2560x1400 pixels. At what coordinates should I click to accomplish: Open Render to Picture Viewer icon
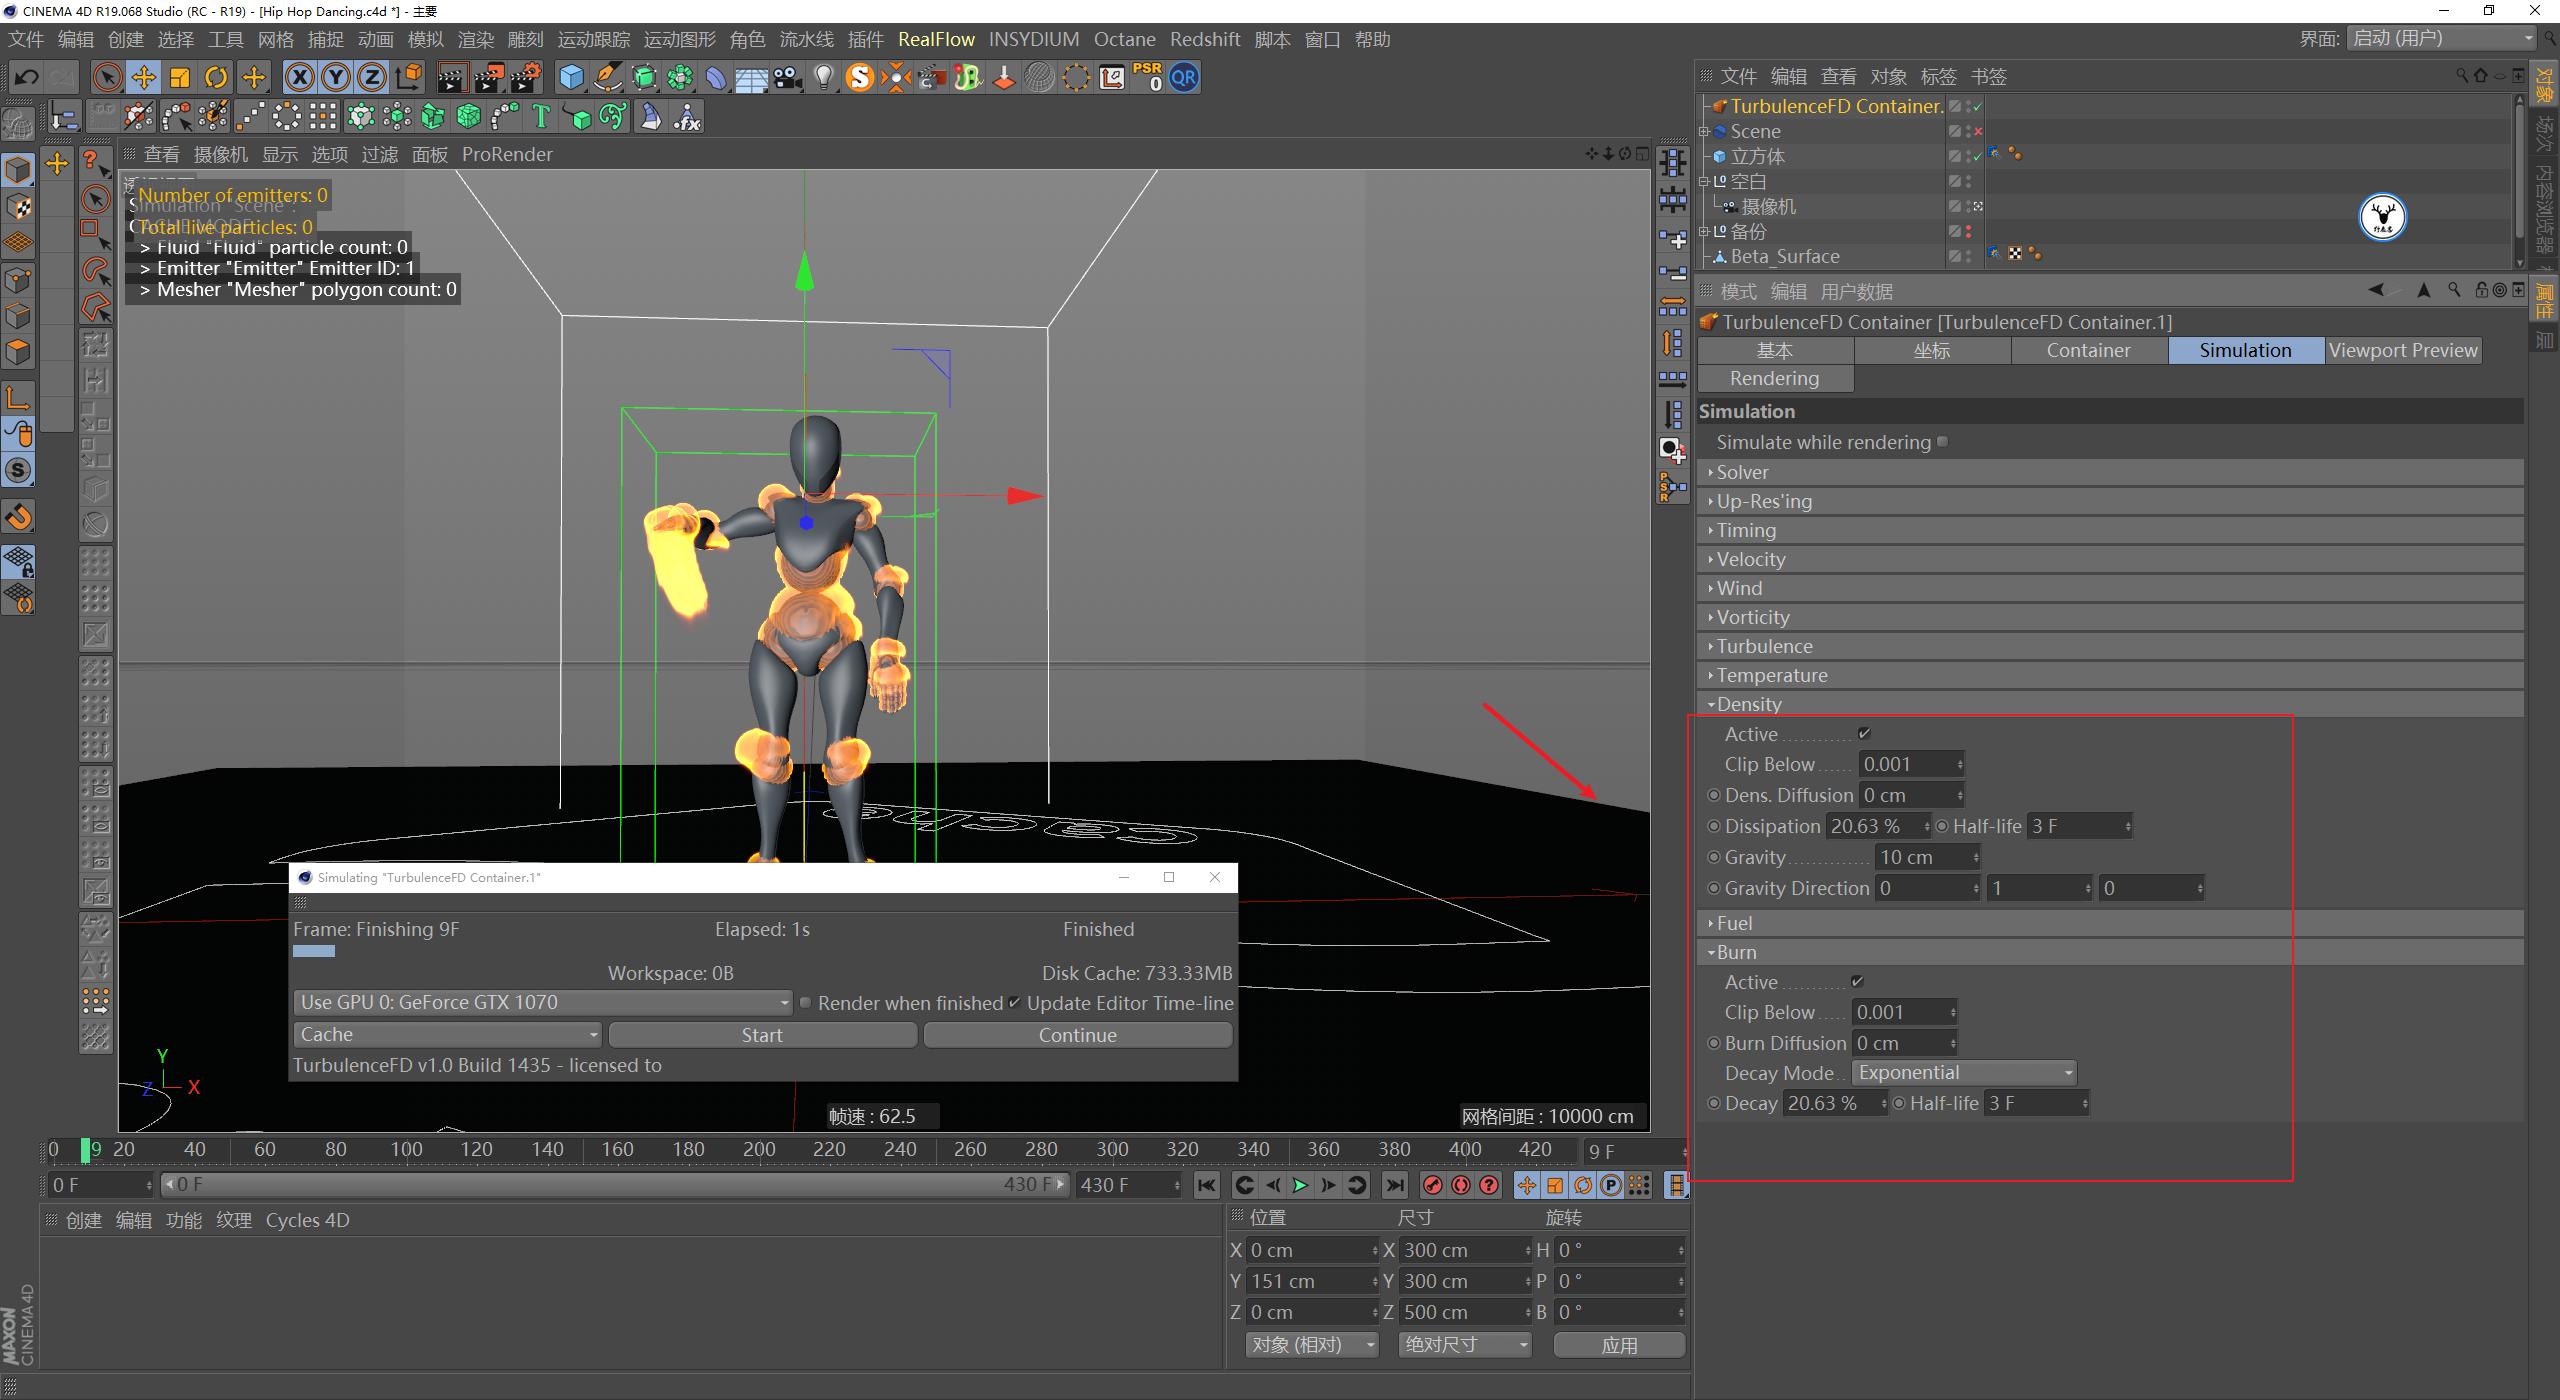coord(488,77)
